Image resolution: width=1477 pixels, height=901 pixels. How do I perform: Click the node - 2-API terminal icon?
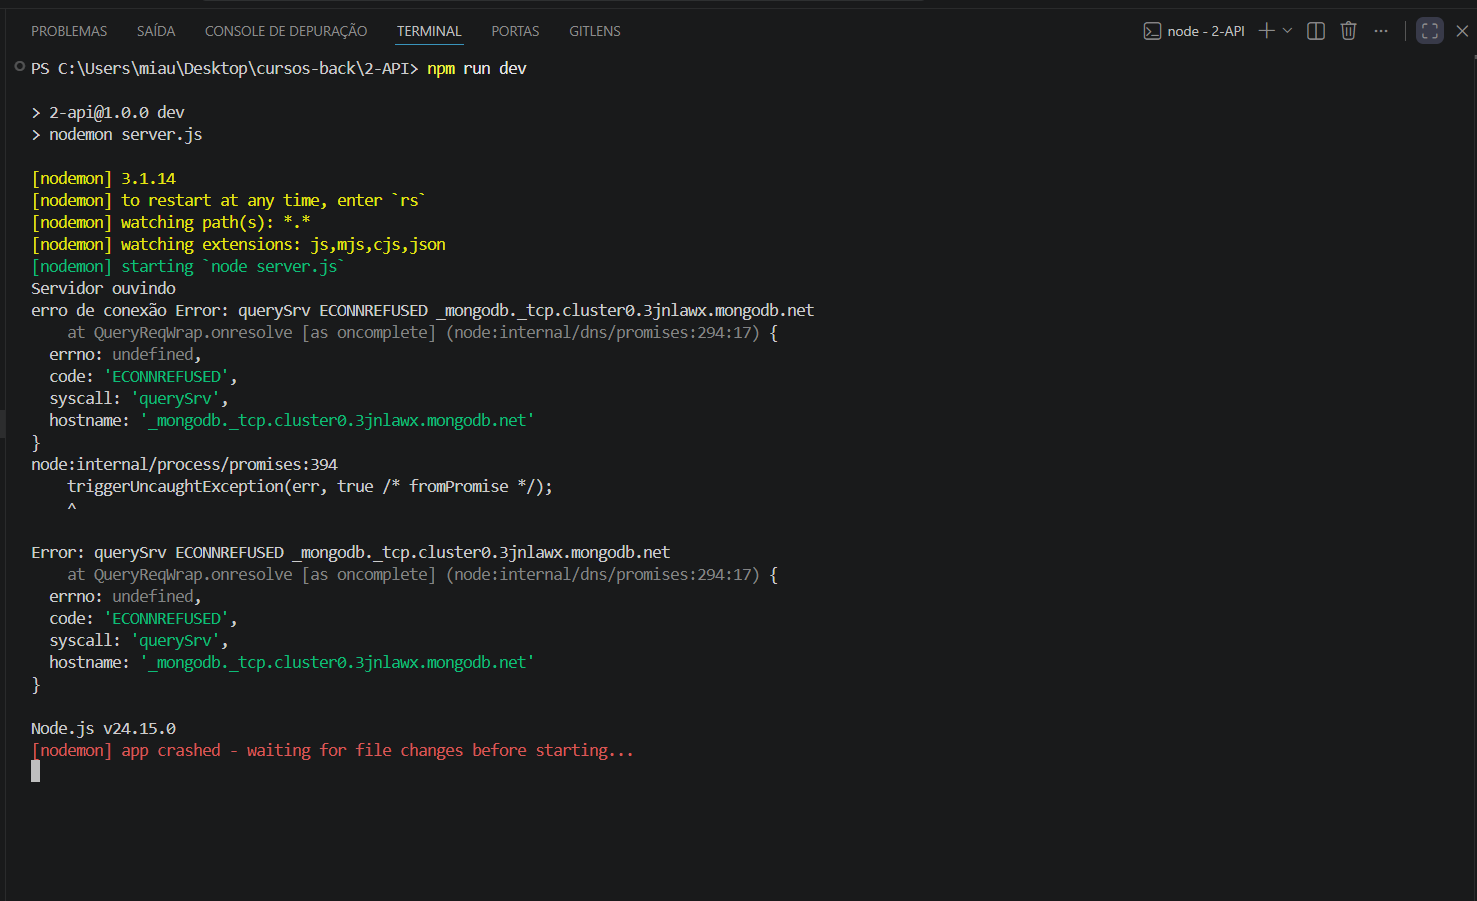pyautogui.click(x=1152, y=31)
